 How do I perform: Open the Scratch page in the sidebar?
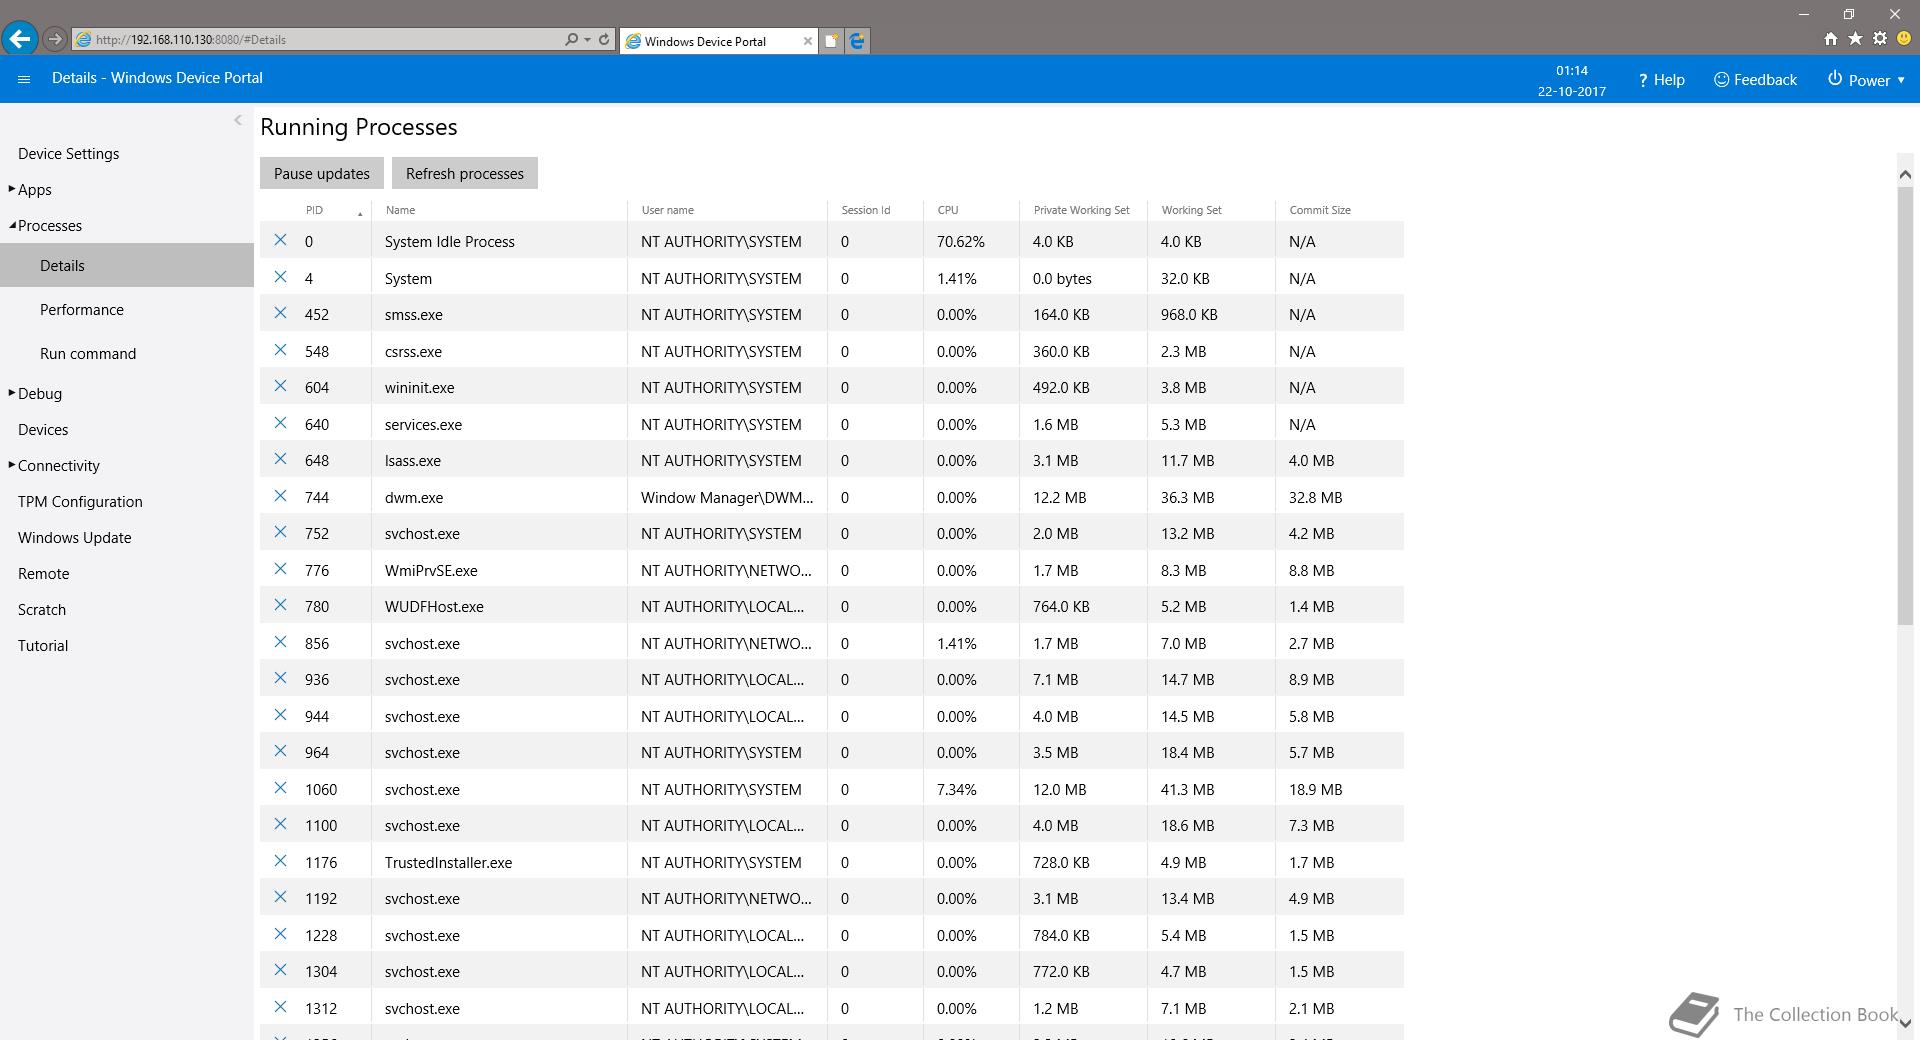42,610
